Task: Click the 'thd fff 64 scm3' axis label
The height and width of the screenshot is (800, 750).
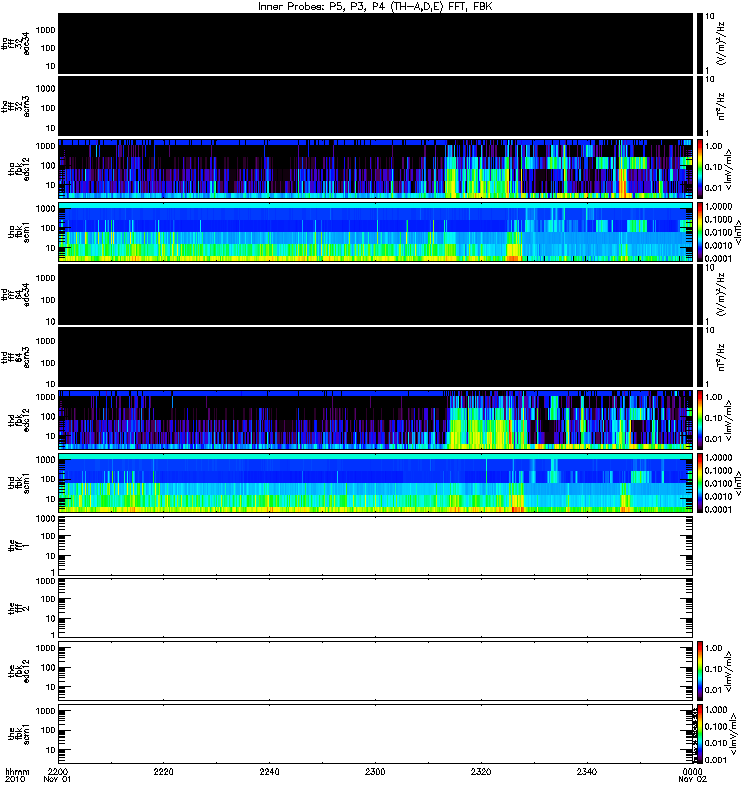Action: coord(16,357)
